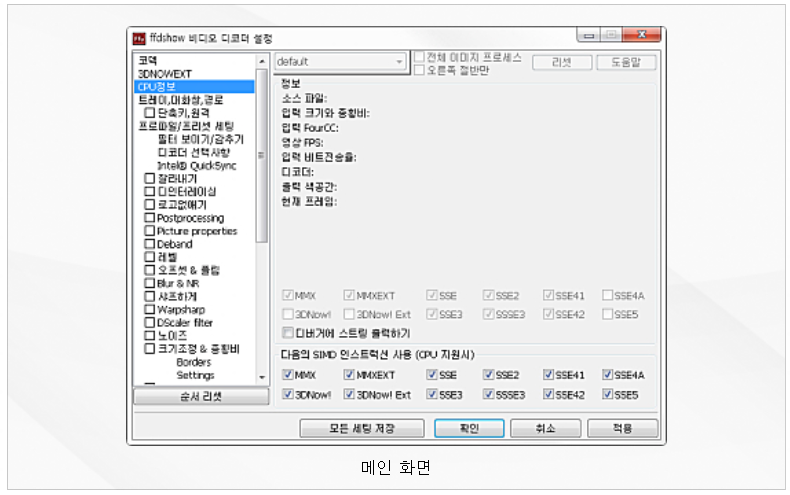Open 프로파일/프리셋 세팅 in the tree
This screenshot has height=495, width=790.
[x=186, y=126]
